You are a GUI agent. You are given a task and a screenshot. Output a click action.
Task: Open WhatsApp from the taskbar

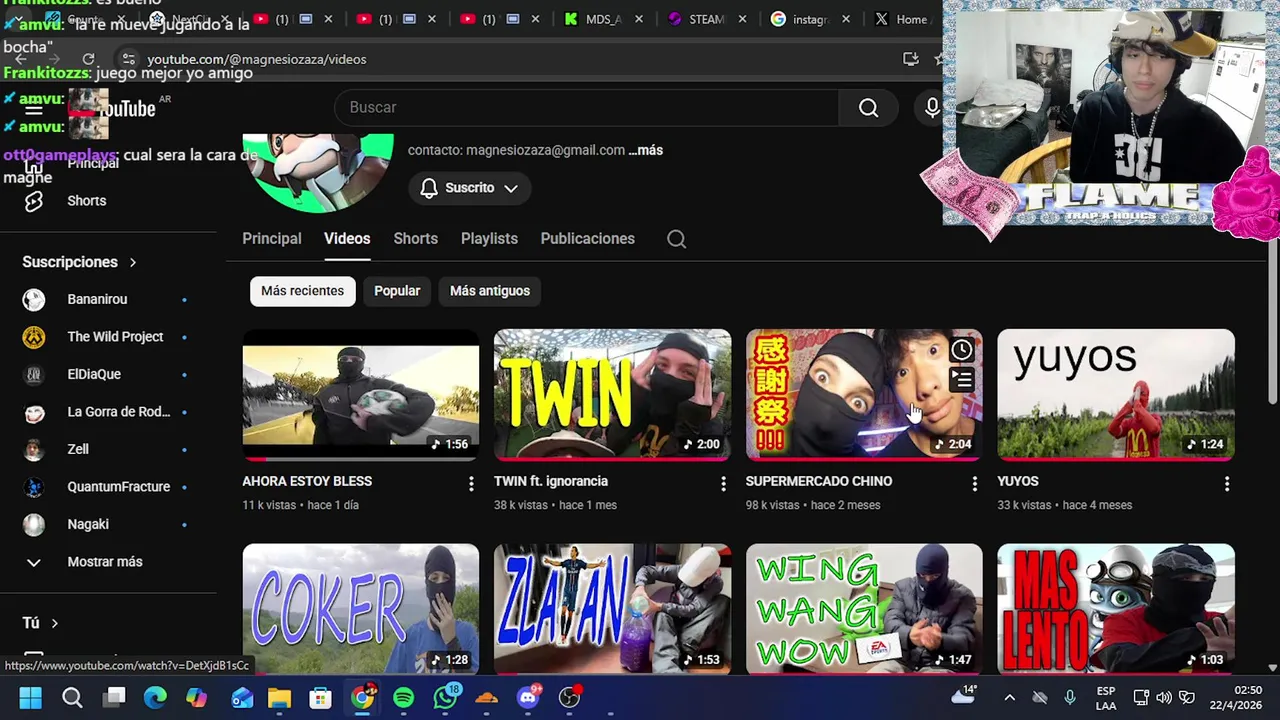(x=446, y=697)
